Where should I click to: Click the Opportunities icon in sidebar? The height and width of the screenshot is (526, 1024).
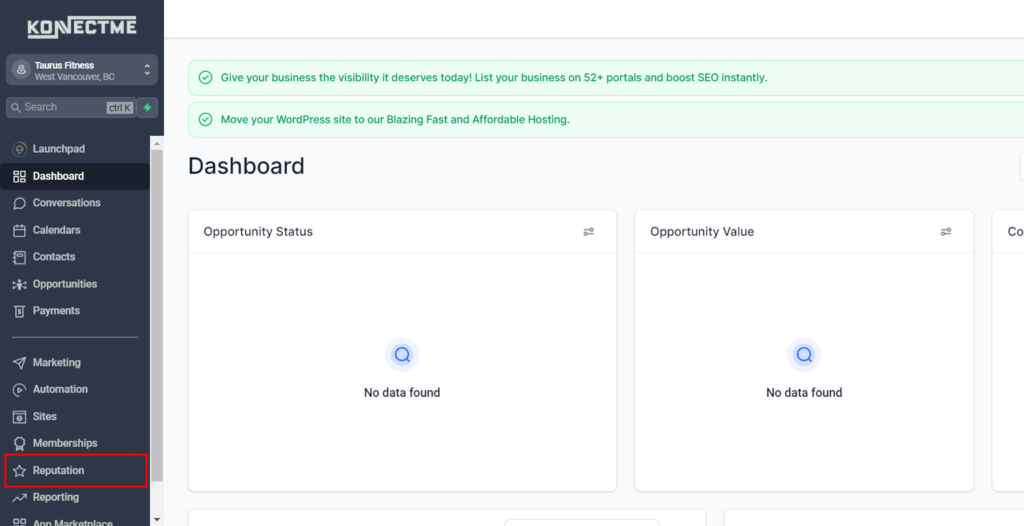19,284
